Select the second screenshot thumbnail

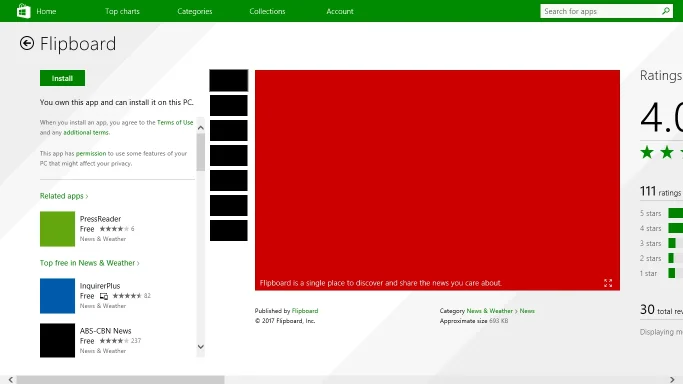click(229, 105)
